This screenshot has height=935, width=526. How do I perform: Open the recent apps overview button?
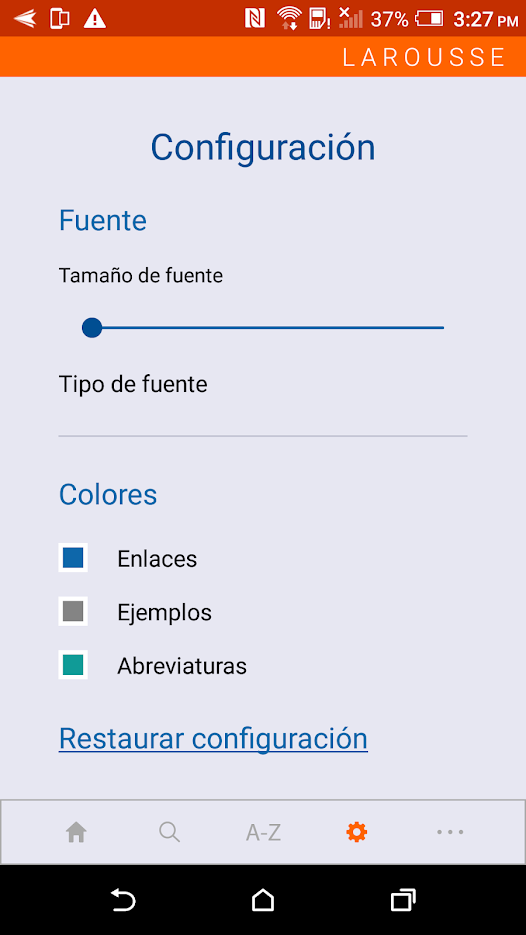403,900
